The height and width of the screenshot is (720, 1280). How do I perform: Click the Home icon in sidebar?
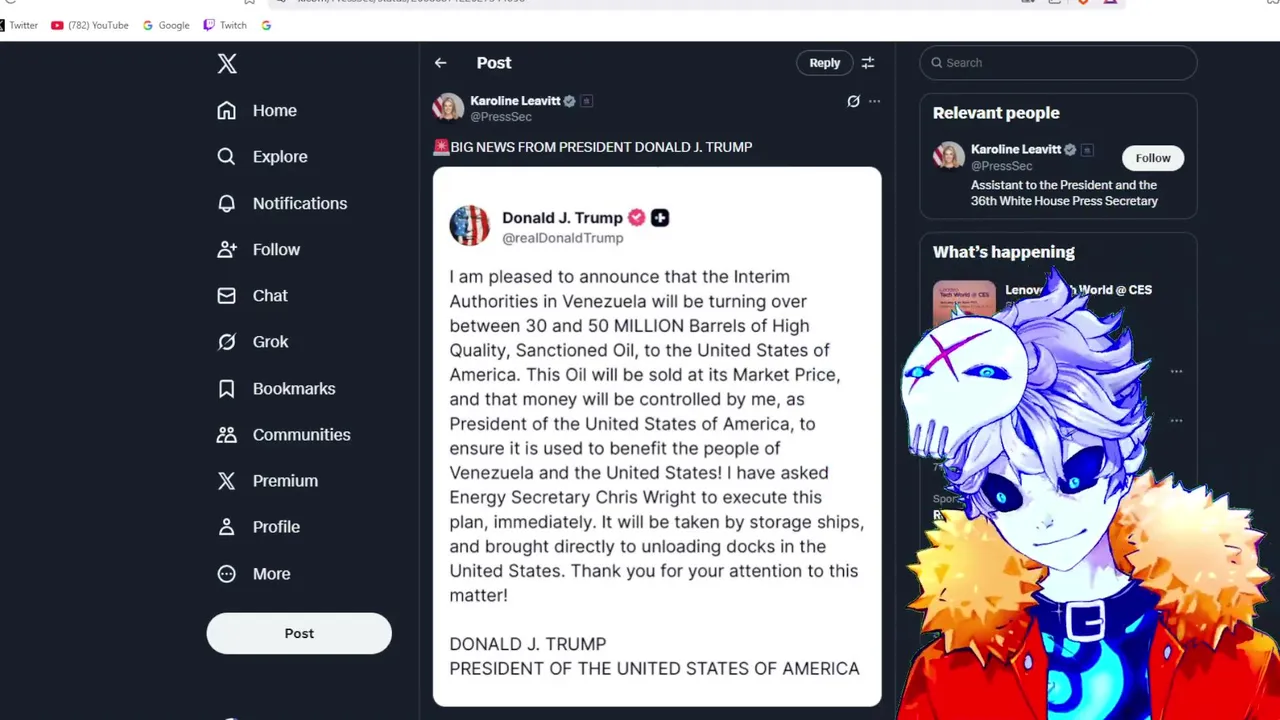point(227,110)
